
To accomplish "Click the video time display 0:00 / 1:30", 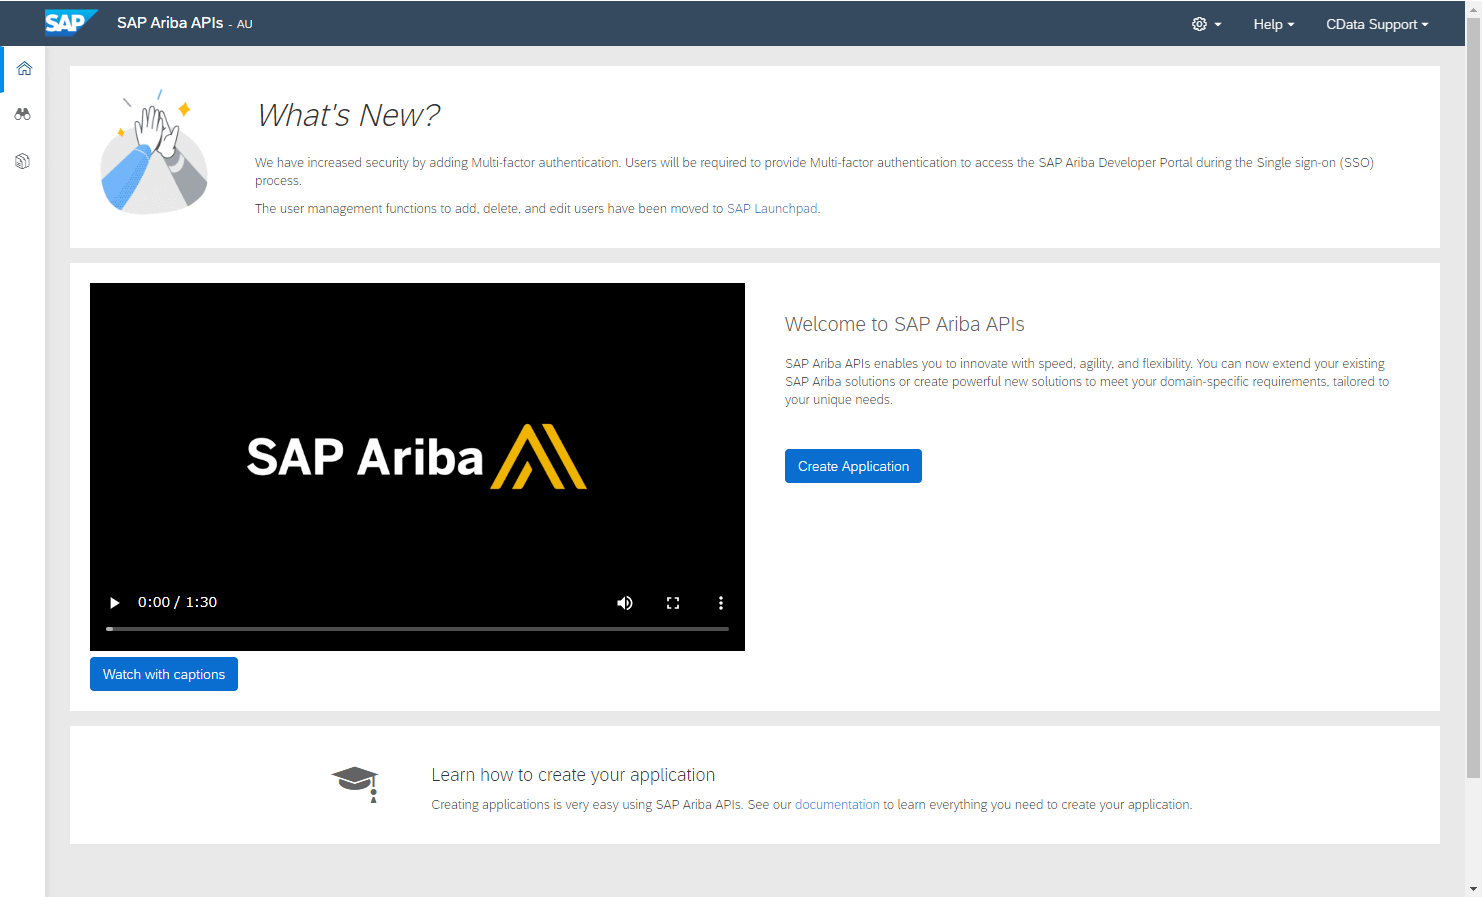I will 177,602.
